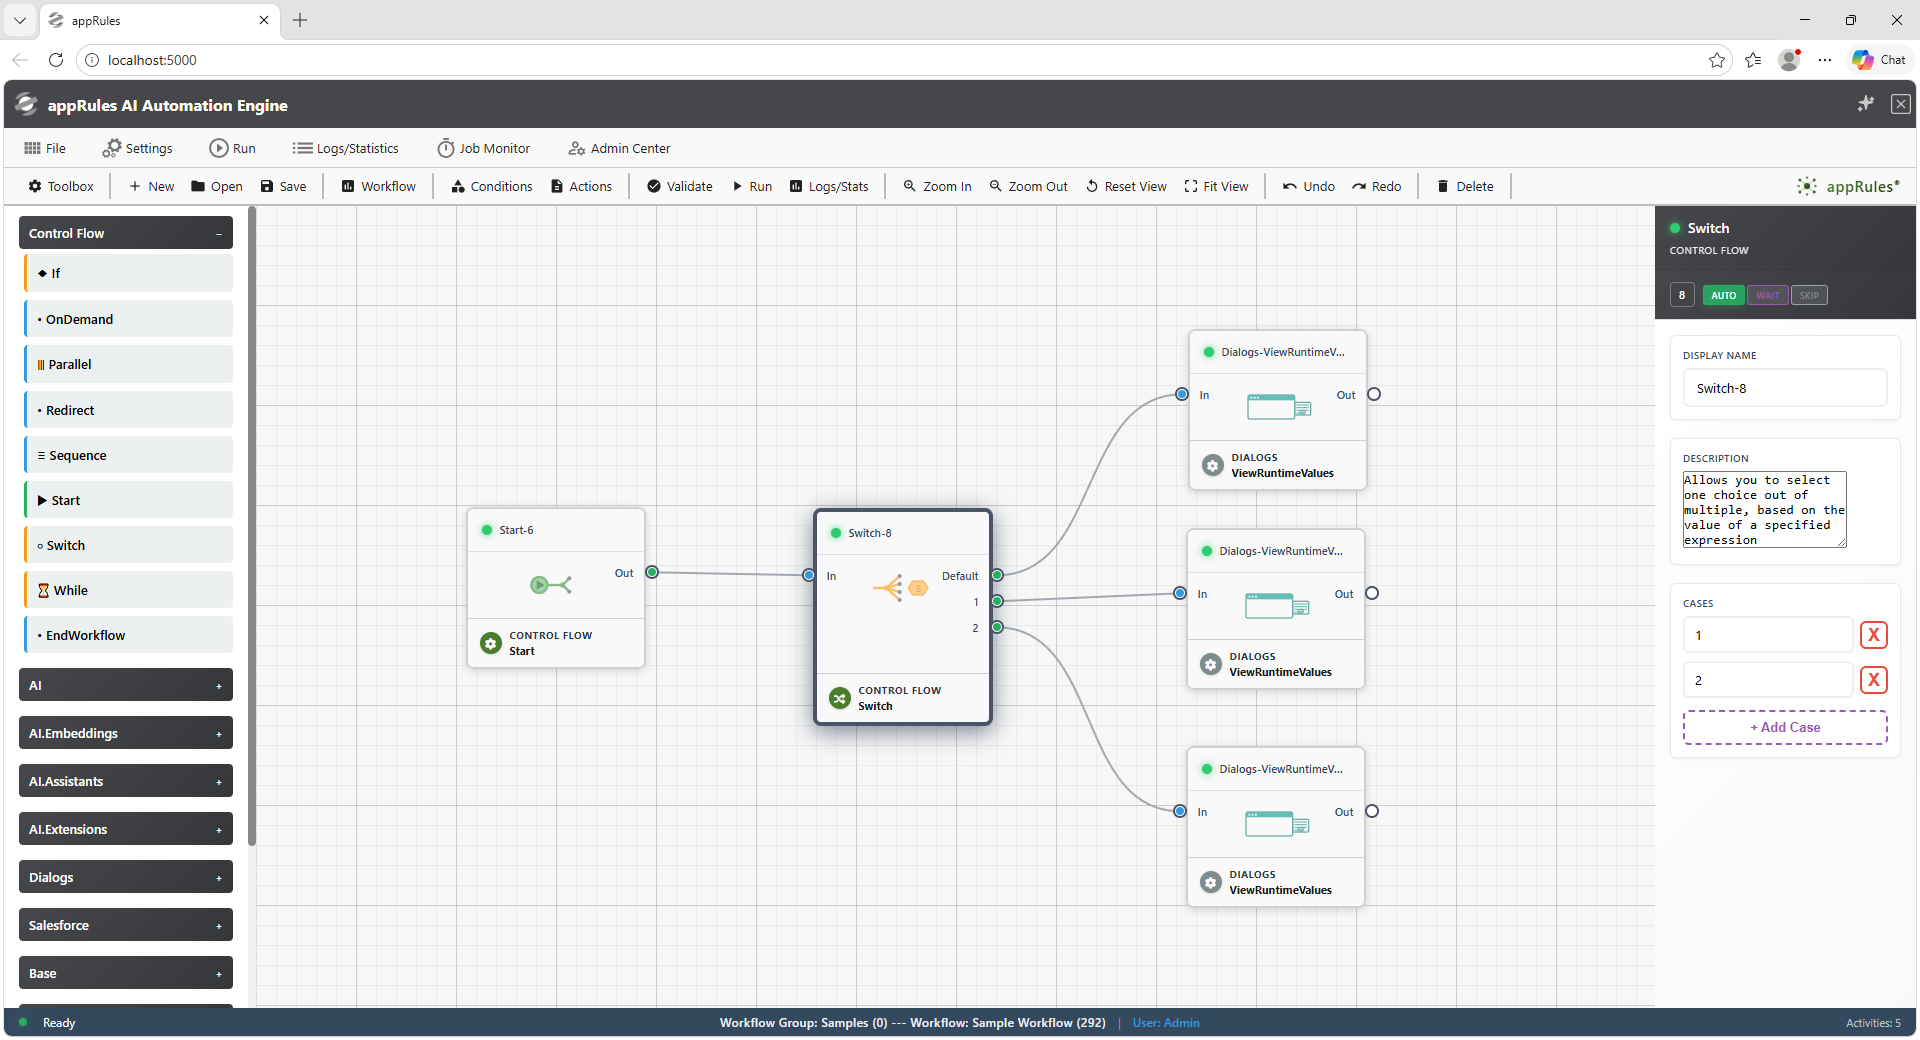Select the While toolbox item
Image resolution: width=1920 pixels, height=1040 pixels.
pyautogui.click(x=128, y=590)
